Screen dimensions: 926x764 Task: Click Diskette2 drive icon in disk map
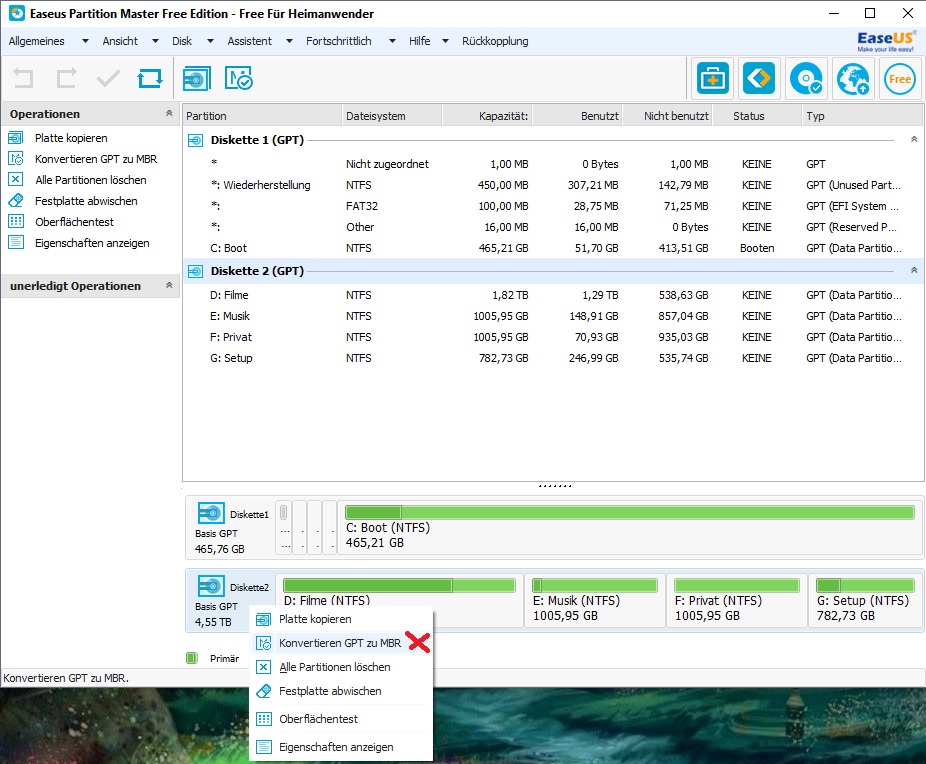point(211,586)
